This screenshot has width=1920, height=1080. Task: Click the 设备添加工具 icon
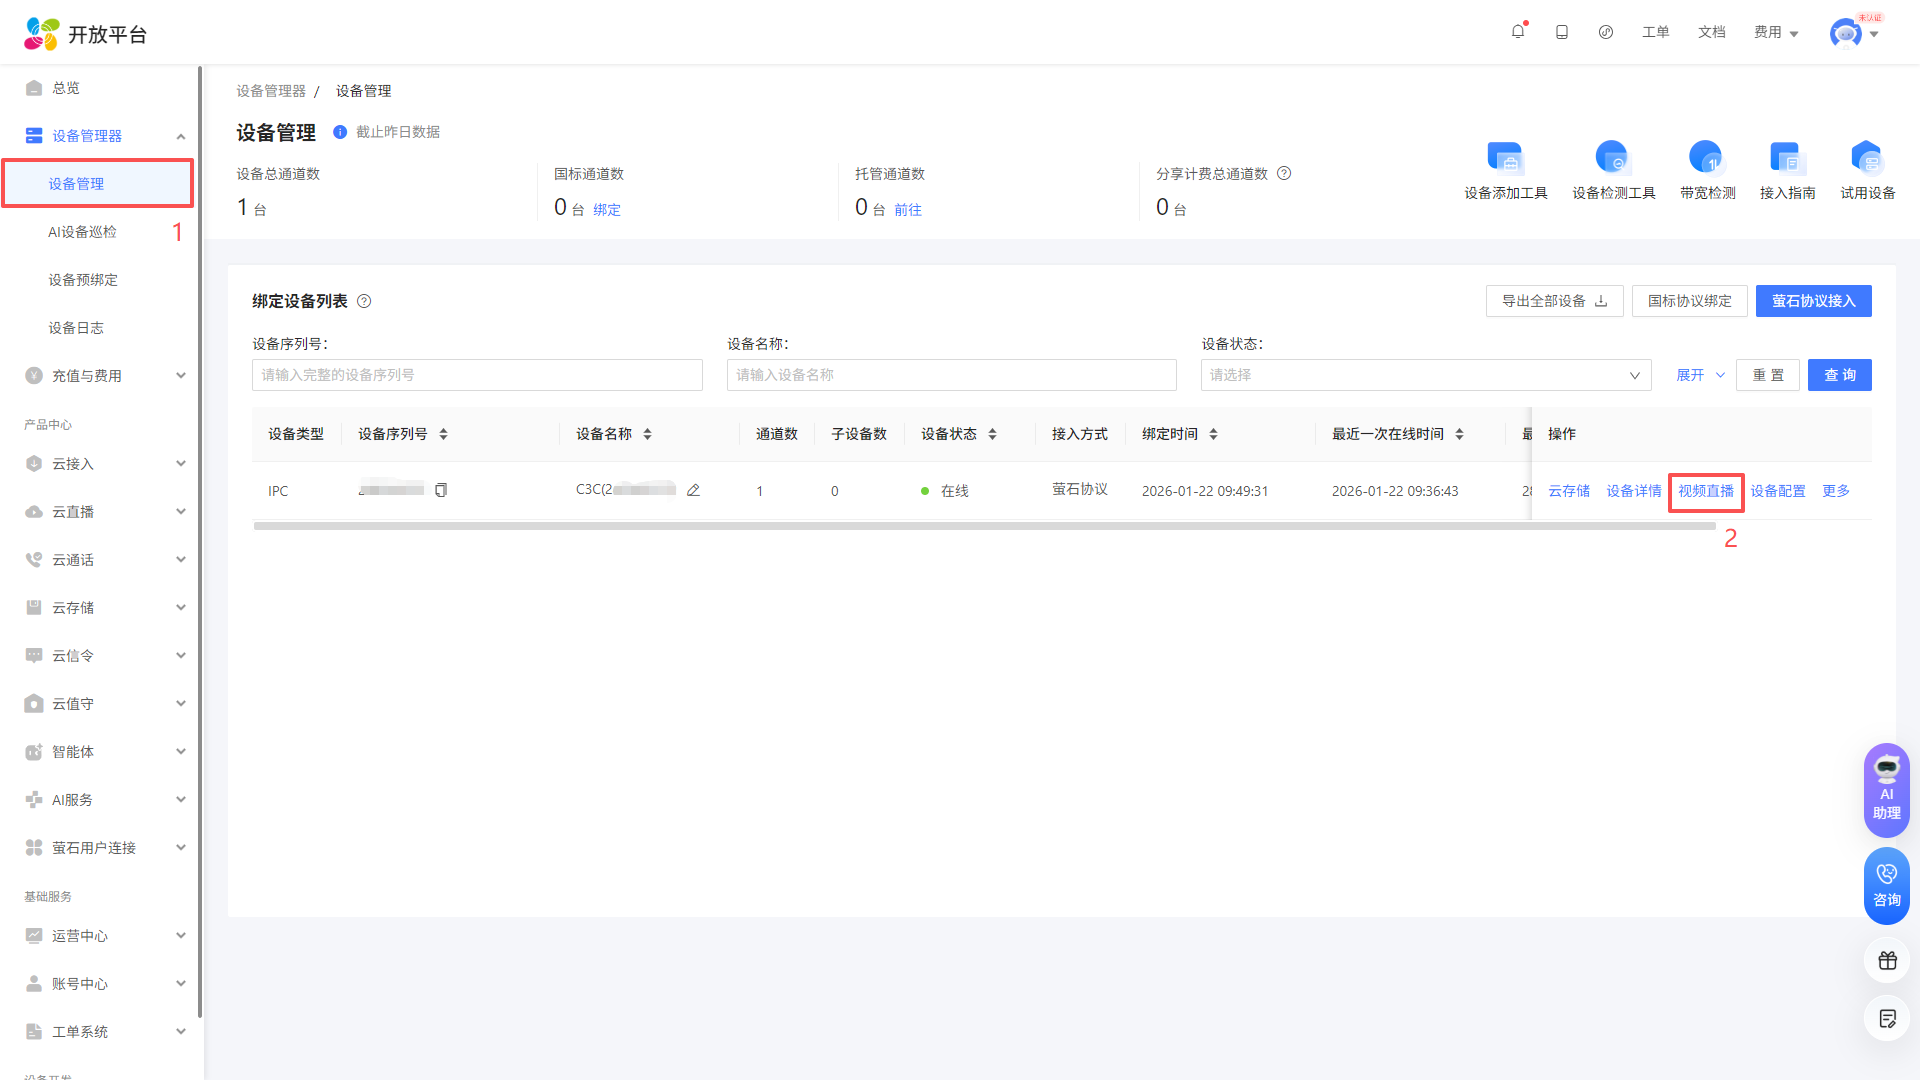pyautogui.click(x=1505, y=159)
